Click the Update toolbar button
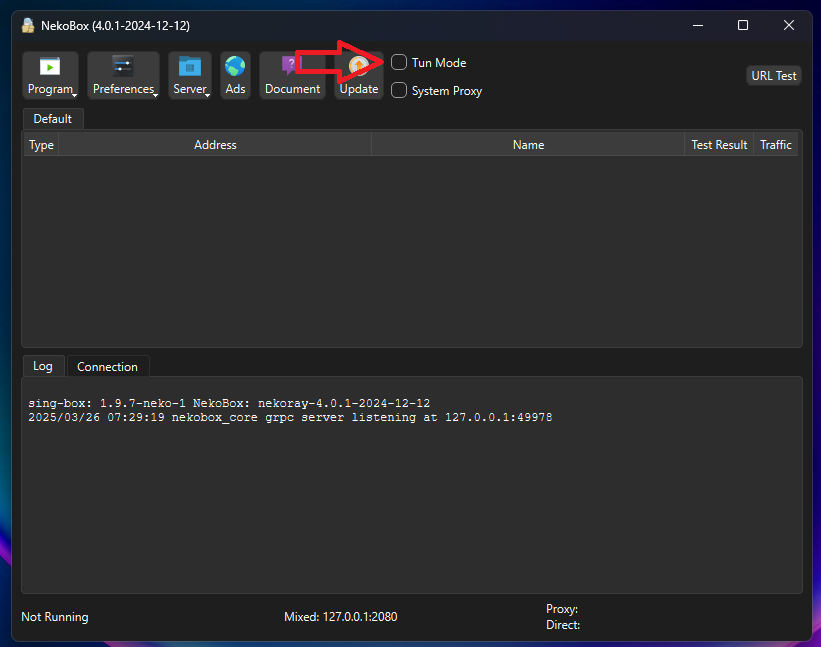The height and width of the screenshot is (647, 821). [359, 75]
